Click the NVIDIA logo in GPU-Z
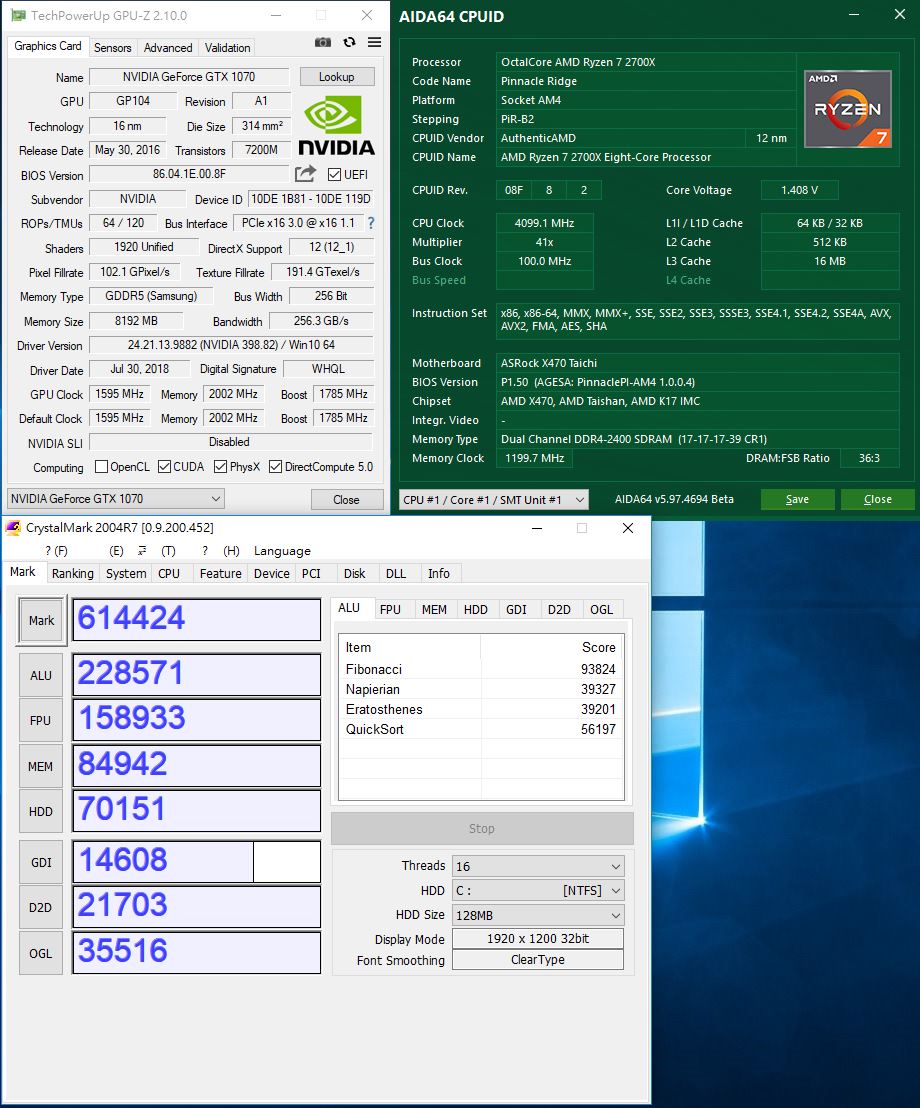Image resolution: width=920 pixels, height=1108 pixels. [337, 125]
